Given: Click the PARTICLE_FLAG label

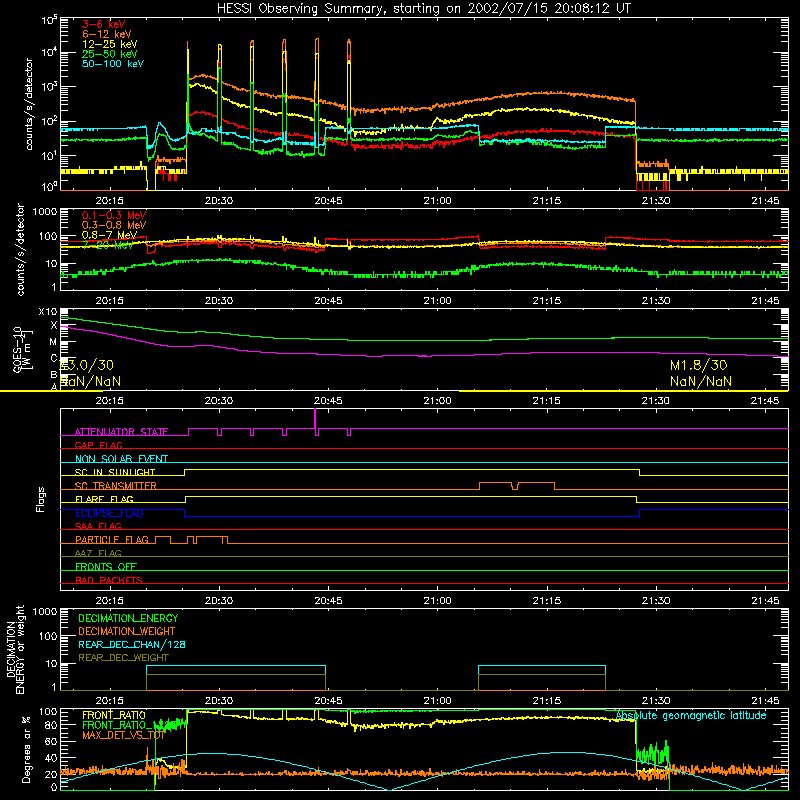Looking at the screenshot, I should (x=112, y=539).
